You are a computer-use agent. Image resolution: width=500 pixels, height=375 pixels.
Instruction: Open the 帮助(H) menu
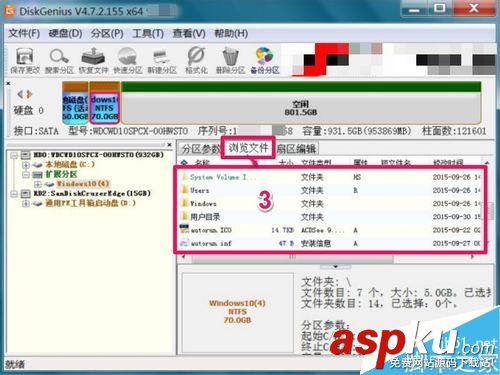[x=231, y=33]
